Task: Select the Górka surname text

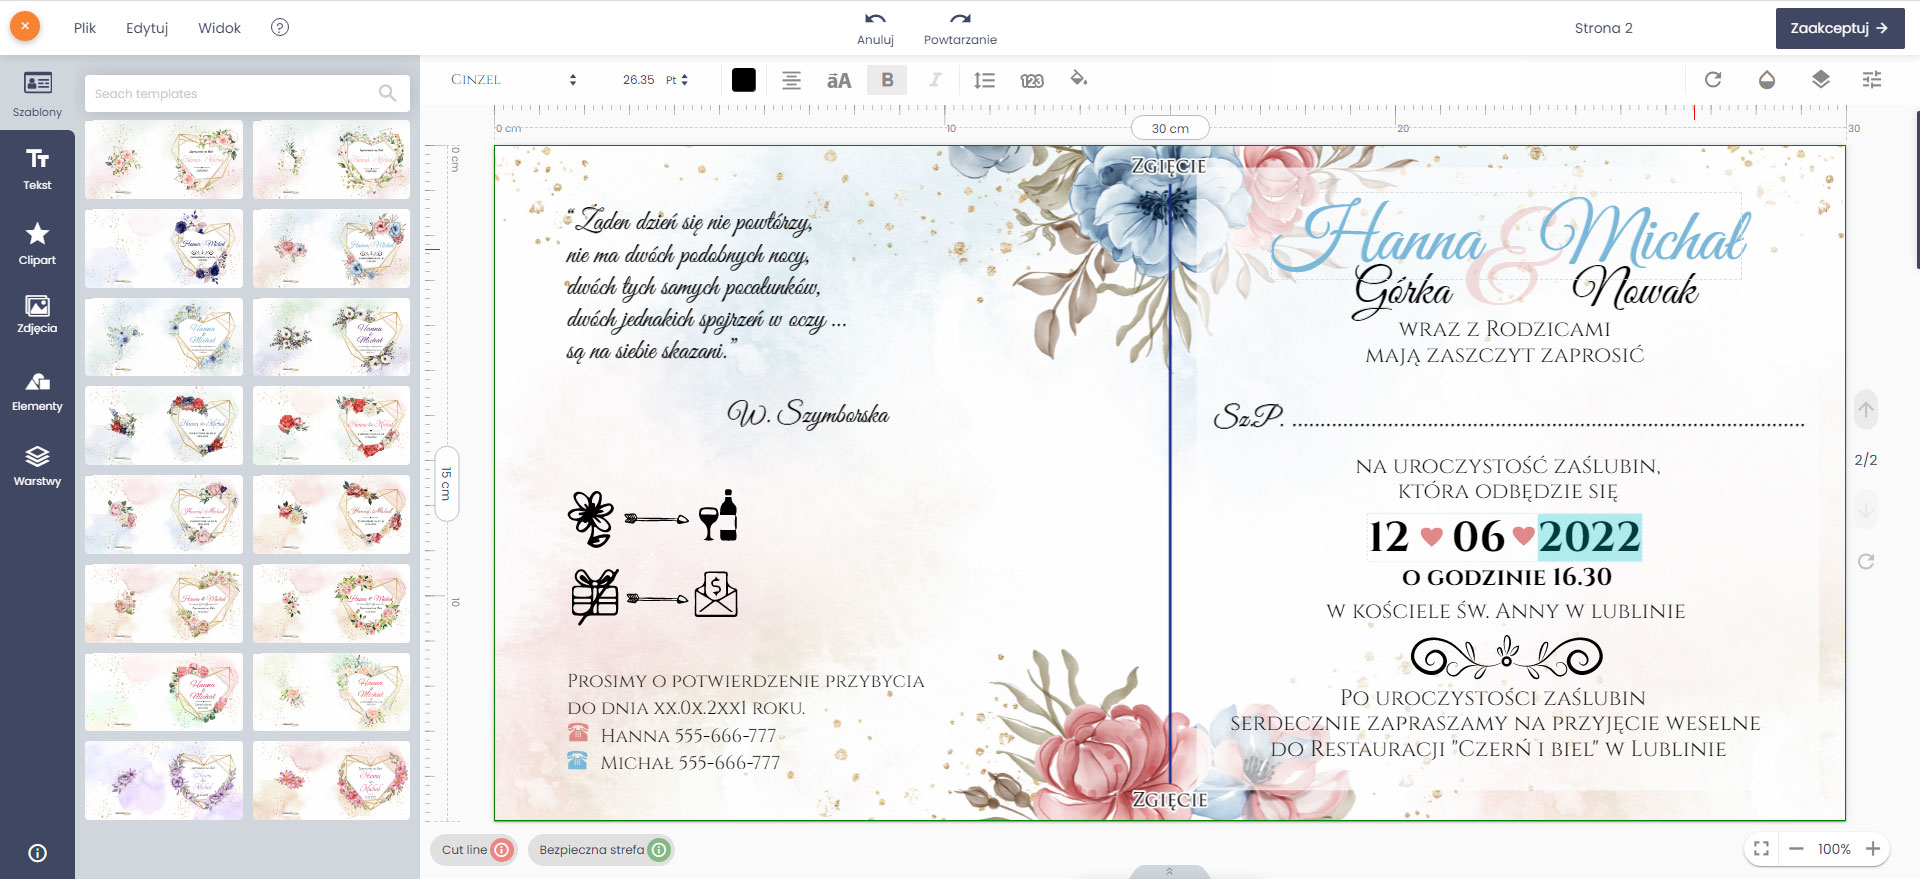Action: (x=1402, y=292)
